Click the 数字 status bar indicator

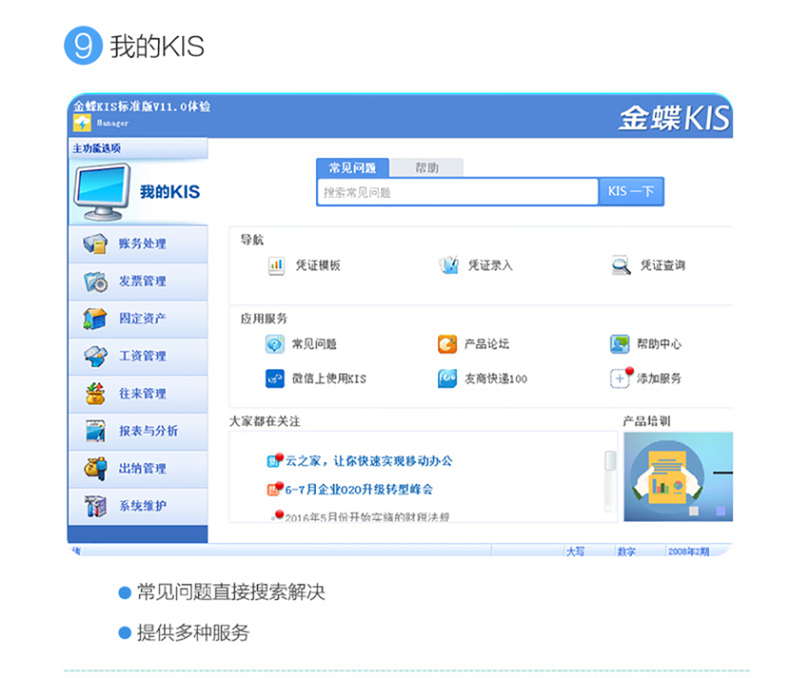pos(626,552)
